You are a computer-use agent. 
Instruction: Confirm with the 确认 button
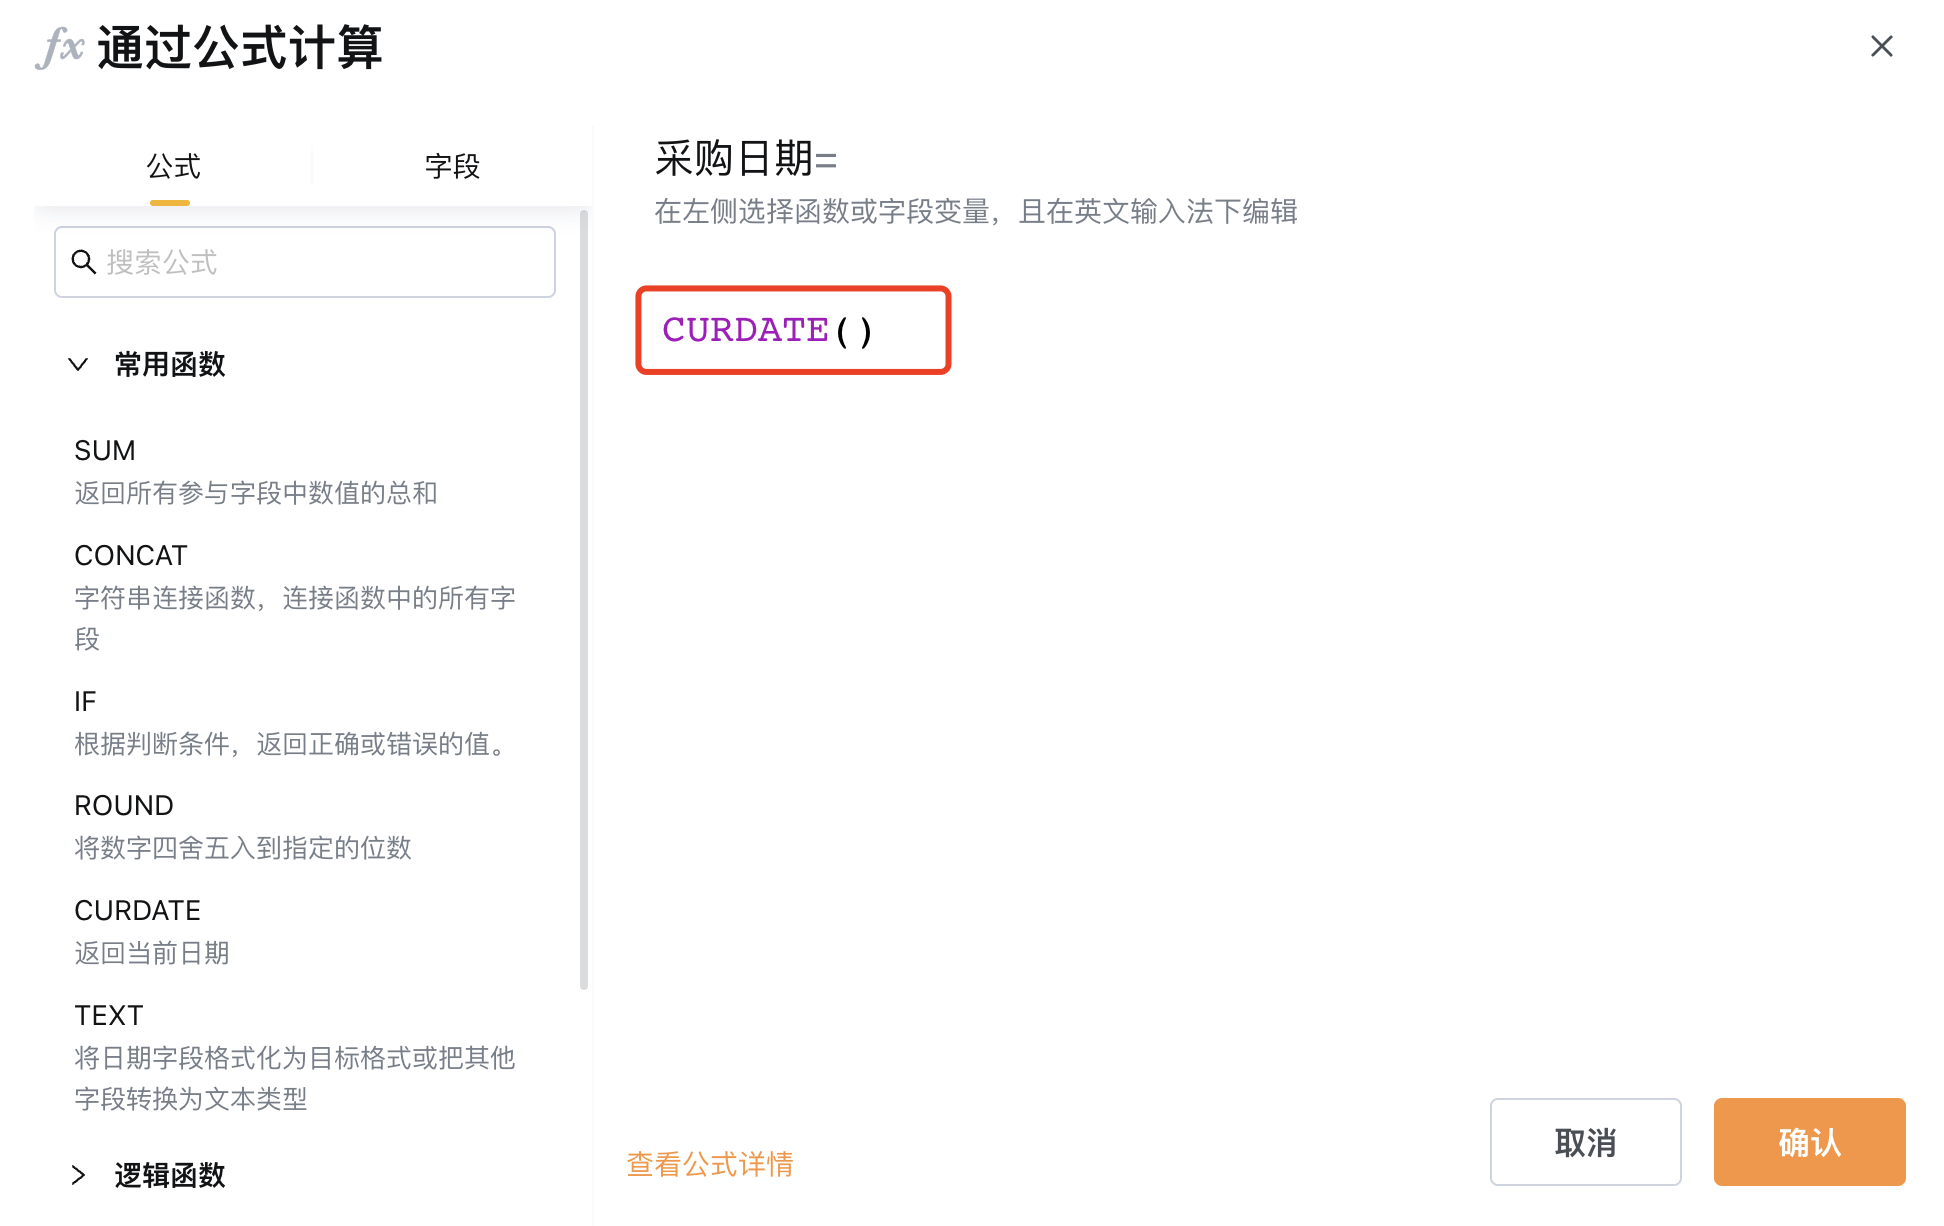click(x=1810, y=1142)
